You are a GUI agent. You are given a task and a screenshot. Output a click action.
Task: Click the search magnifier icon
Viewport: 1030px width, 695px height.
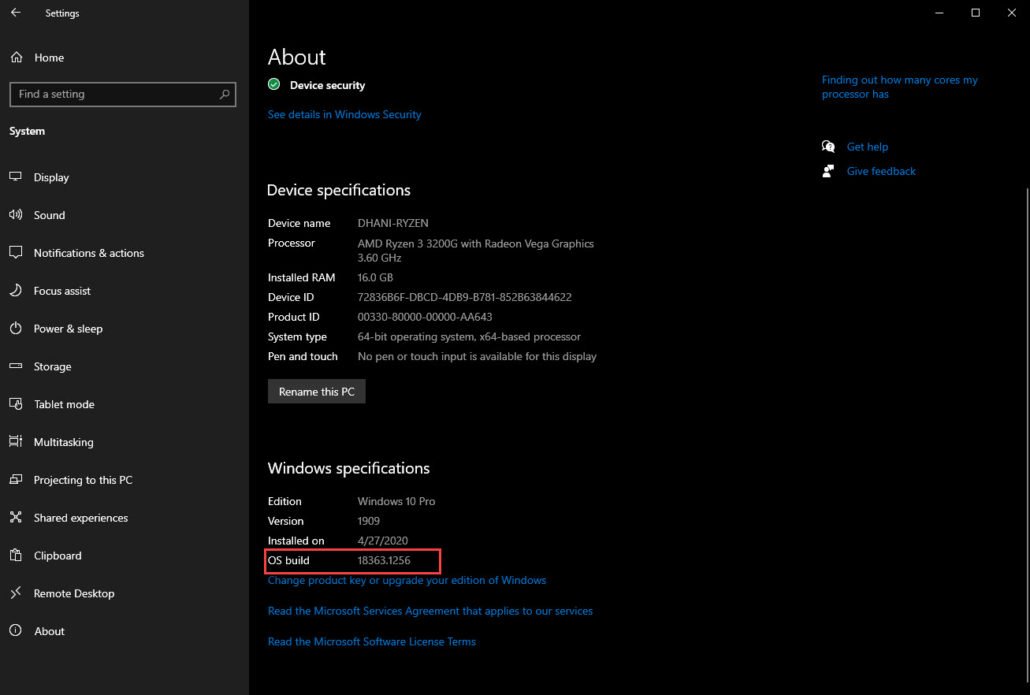[225, 94]
